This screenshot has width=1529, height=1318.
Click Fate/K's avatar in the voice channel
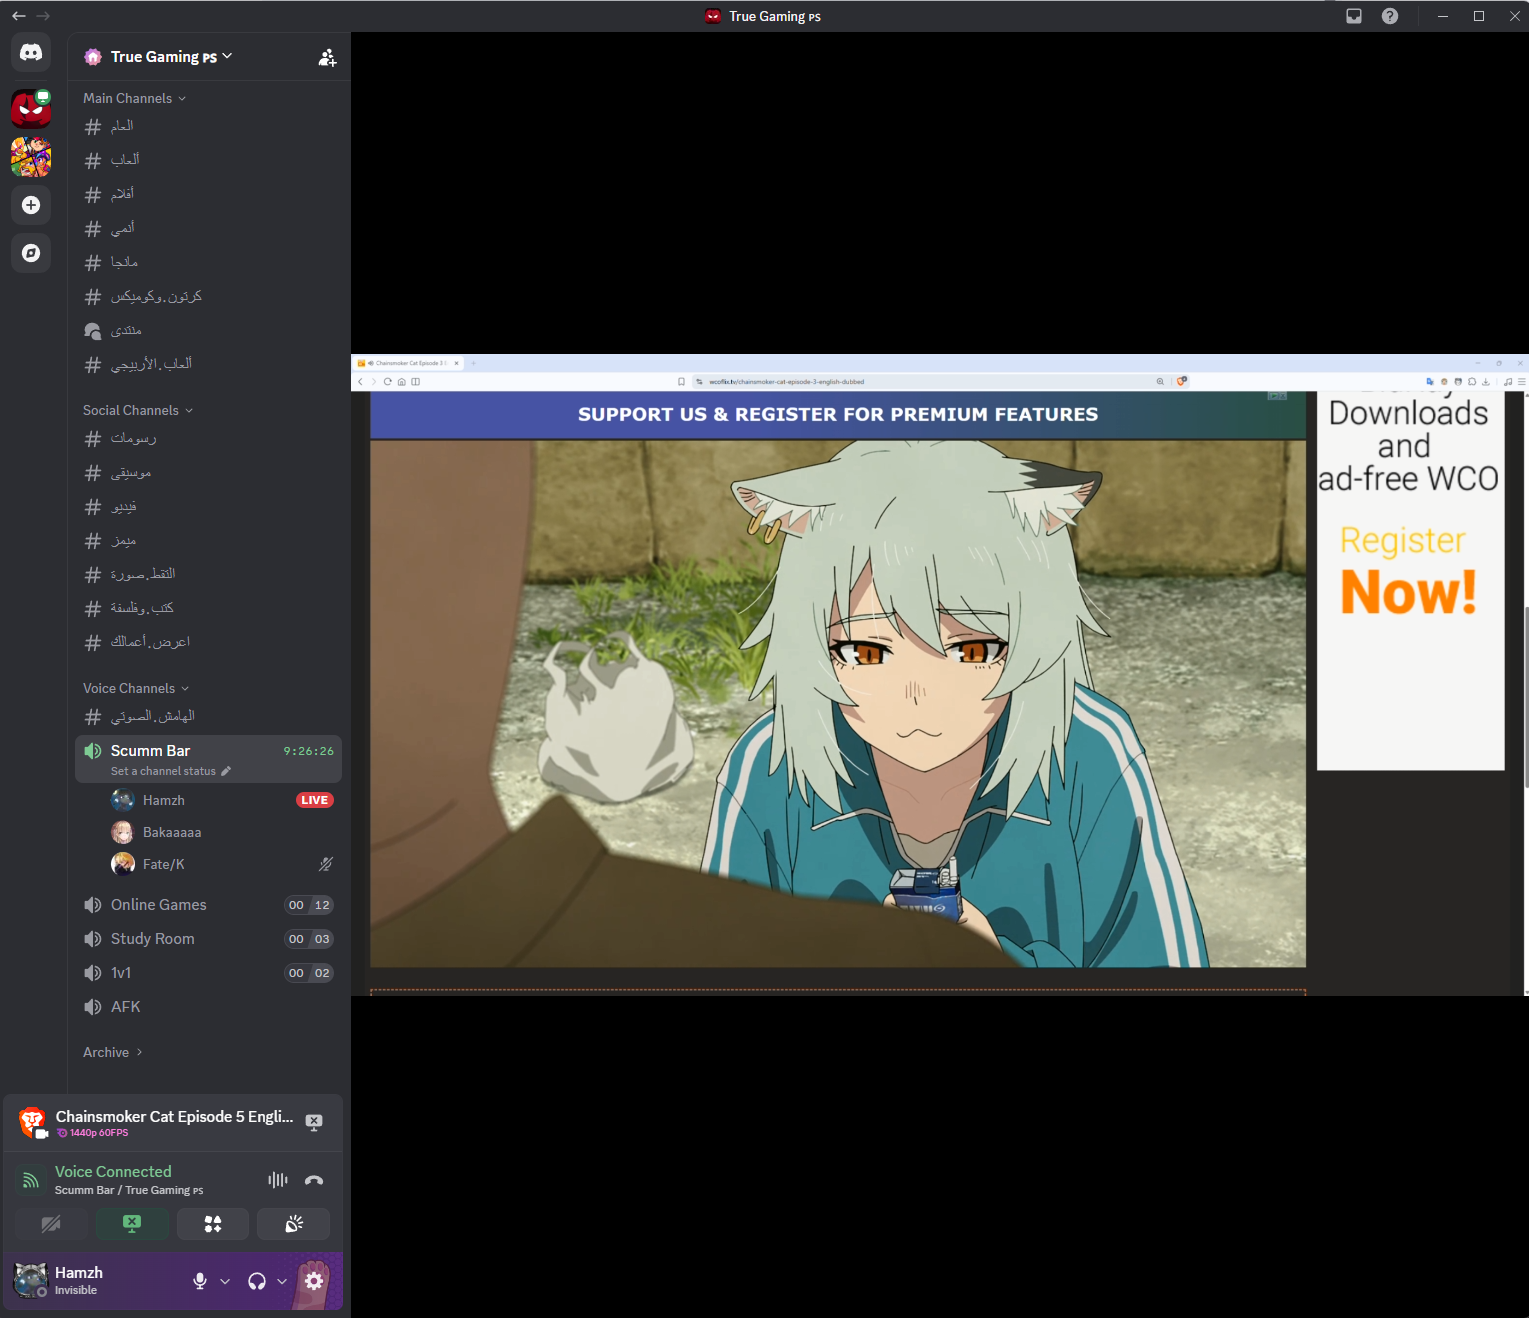tap(123, 864)
